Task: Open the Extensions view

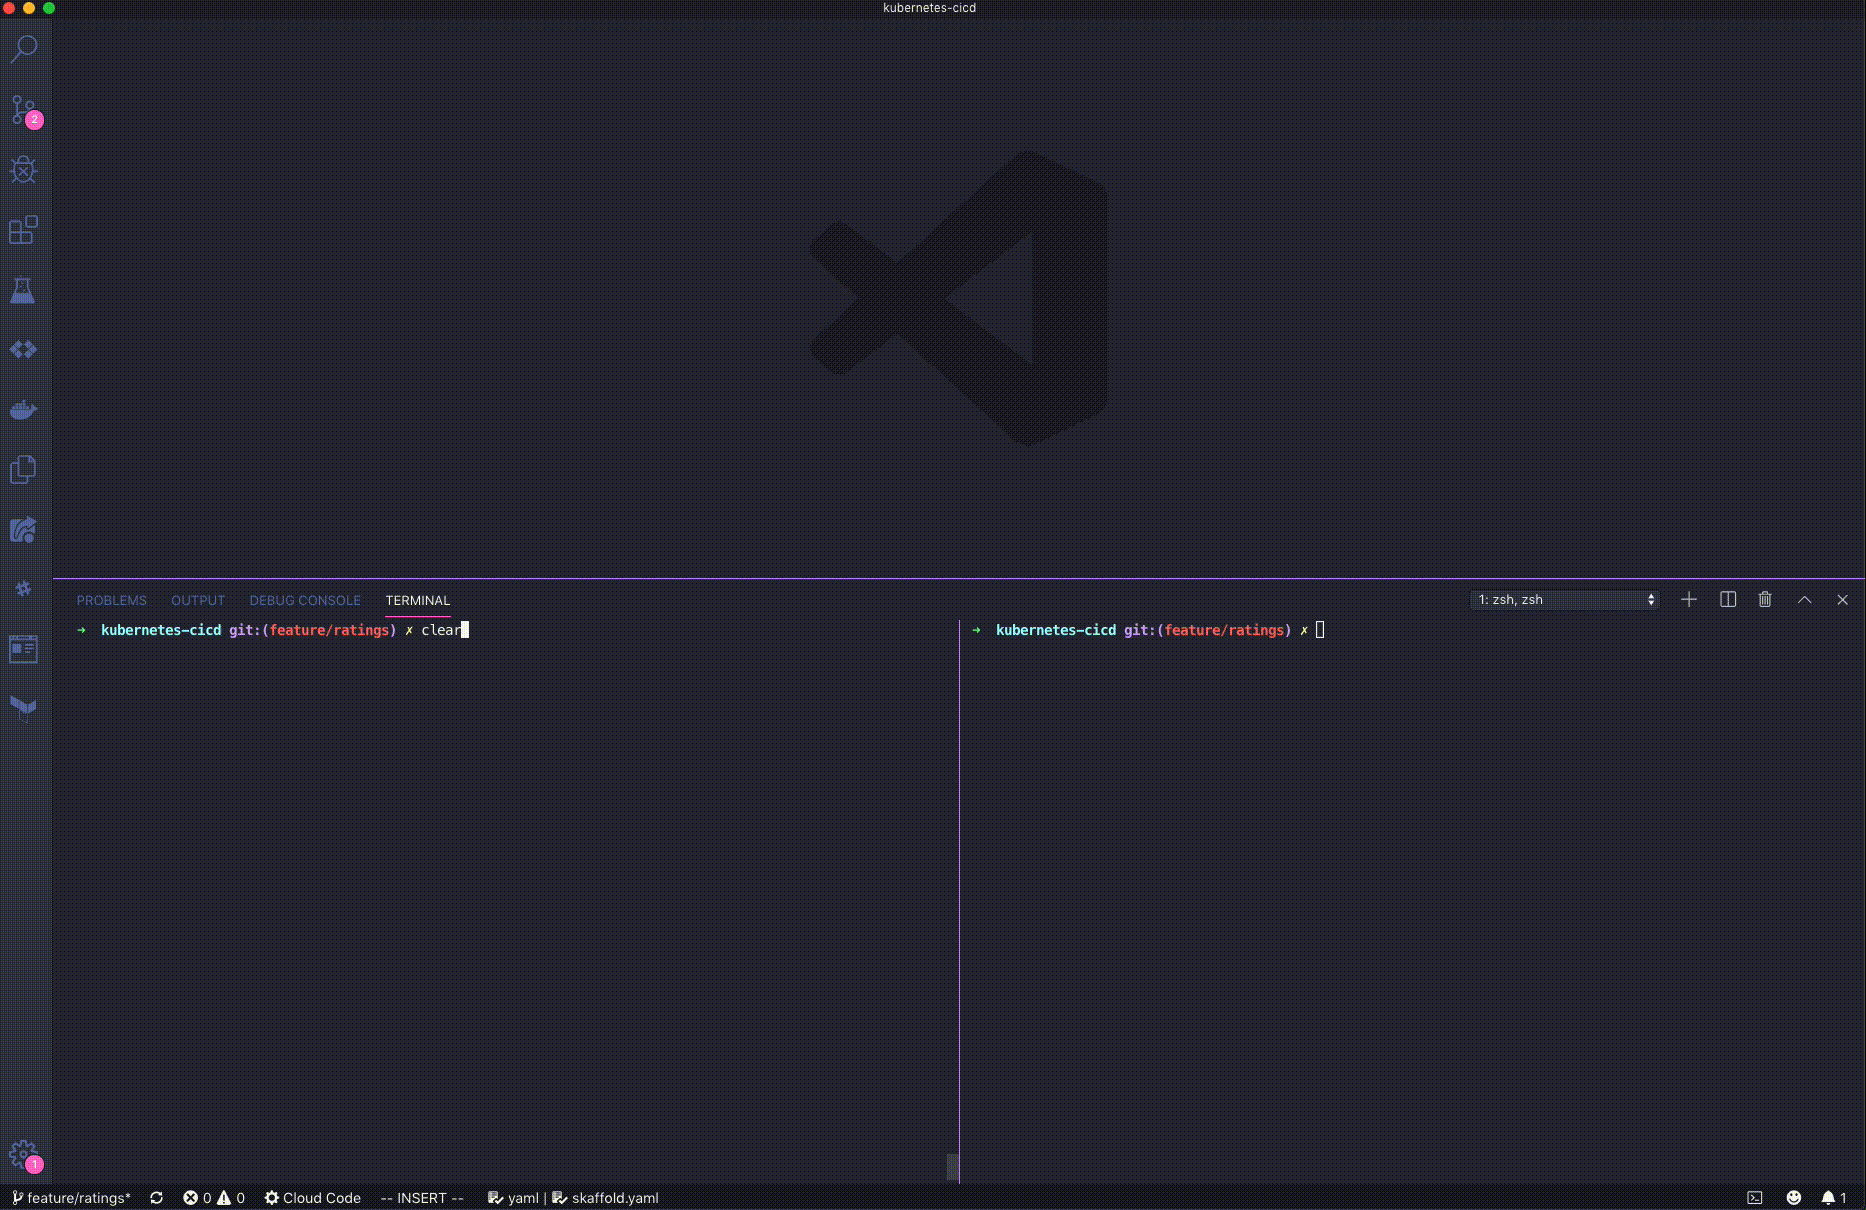Action: point(24,230)
